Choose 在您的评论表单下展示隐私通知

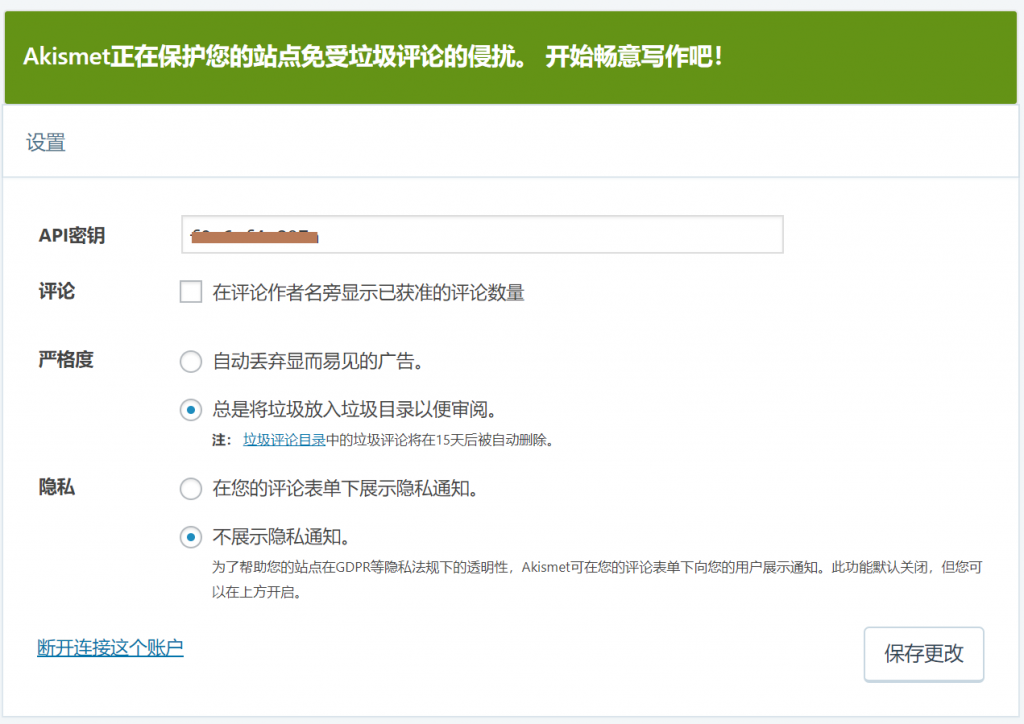pos(190,489)
